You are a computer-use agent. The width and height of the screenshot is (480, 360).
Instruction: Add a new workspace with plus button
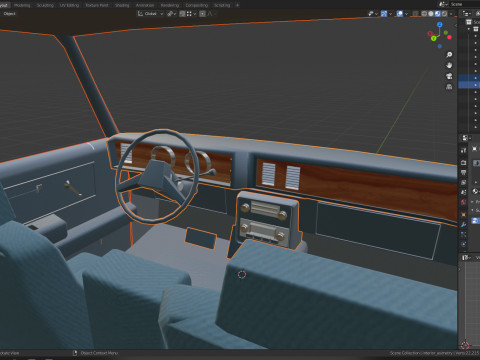tap(237, 5)
